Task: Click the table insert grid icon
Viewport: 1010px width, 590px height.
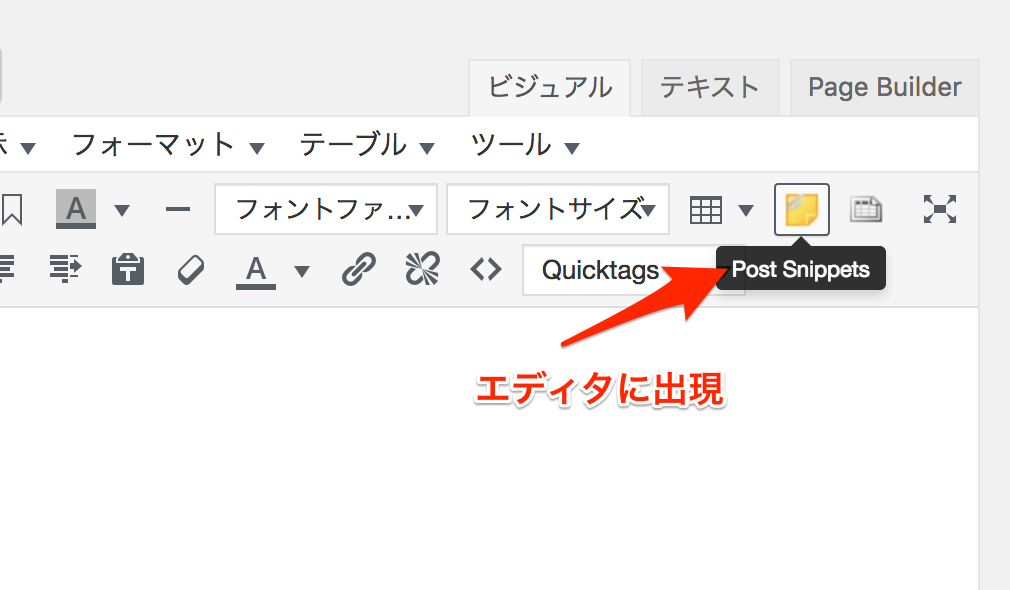Action: pyautogui.click(x=705, y=210)
